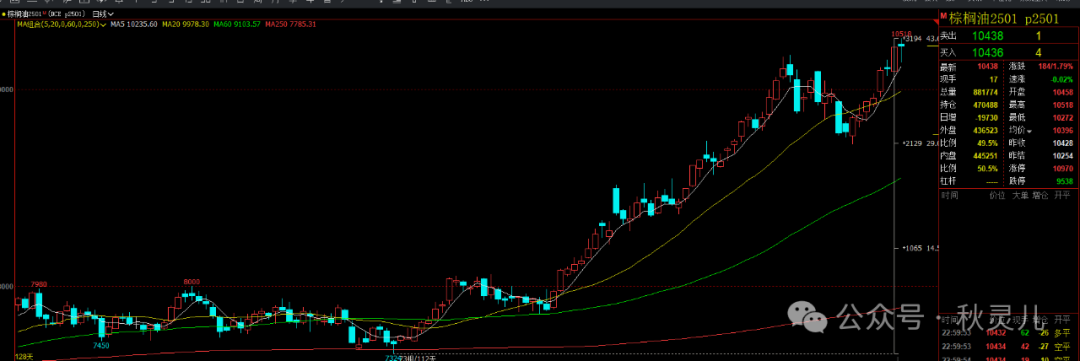Image resolution: width=1080 pixels, height=361 pixels.
Task: Select the MA60 9103.57 value label
Action: tap(237, 24)
